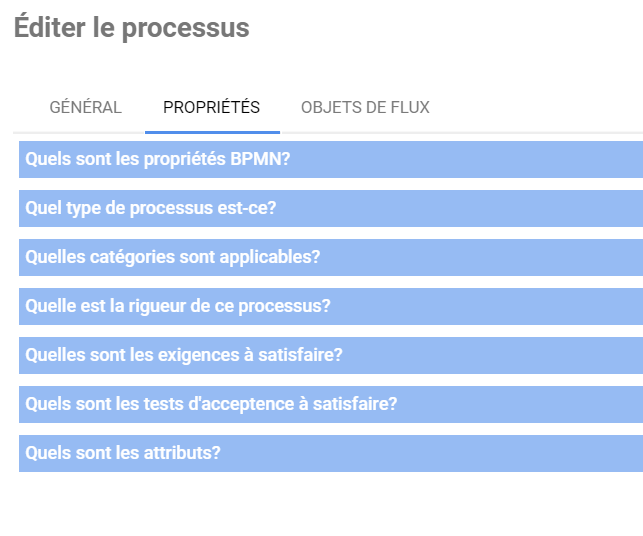Expand 'Quels sont les propriétés BPMN?' section
The width and height of the screenshot is (643, 536).
(x=330, y=159)
